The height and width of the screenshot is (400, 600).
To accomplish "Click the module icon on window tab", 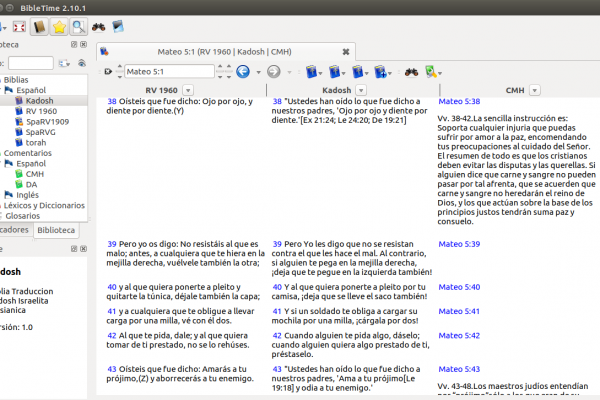I will 104,51.
